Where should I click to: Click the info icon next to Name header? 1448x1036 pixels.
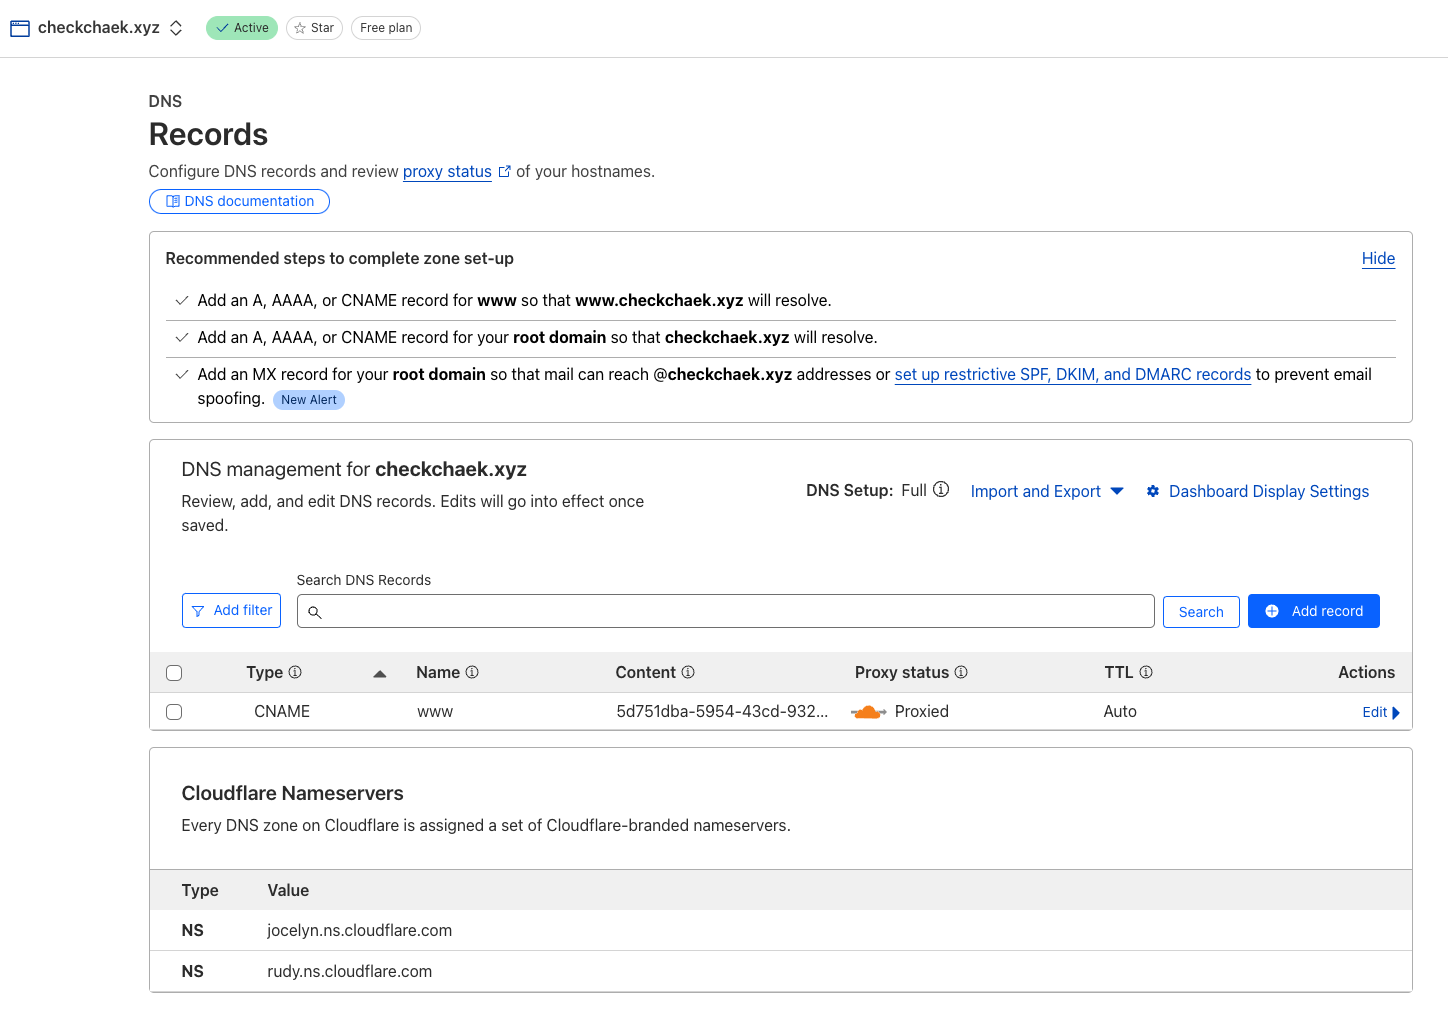[x=472, y=672]
